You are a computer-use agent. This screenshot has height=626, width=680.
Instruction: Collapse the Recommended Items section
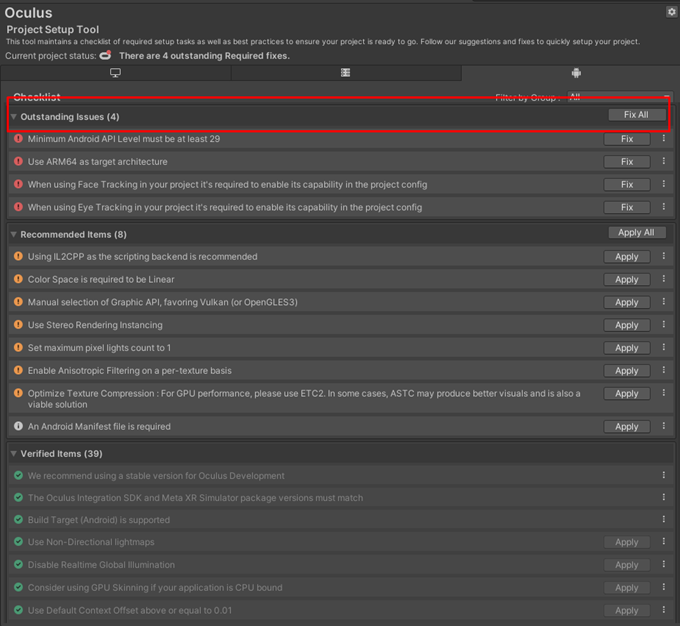tap(14, 235)
